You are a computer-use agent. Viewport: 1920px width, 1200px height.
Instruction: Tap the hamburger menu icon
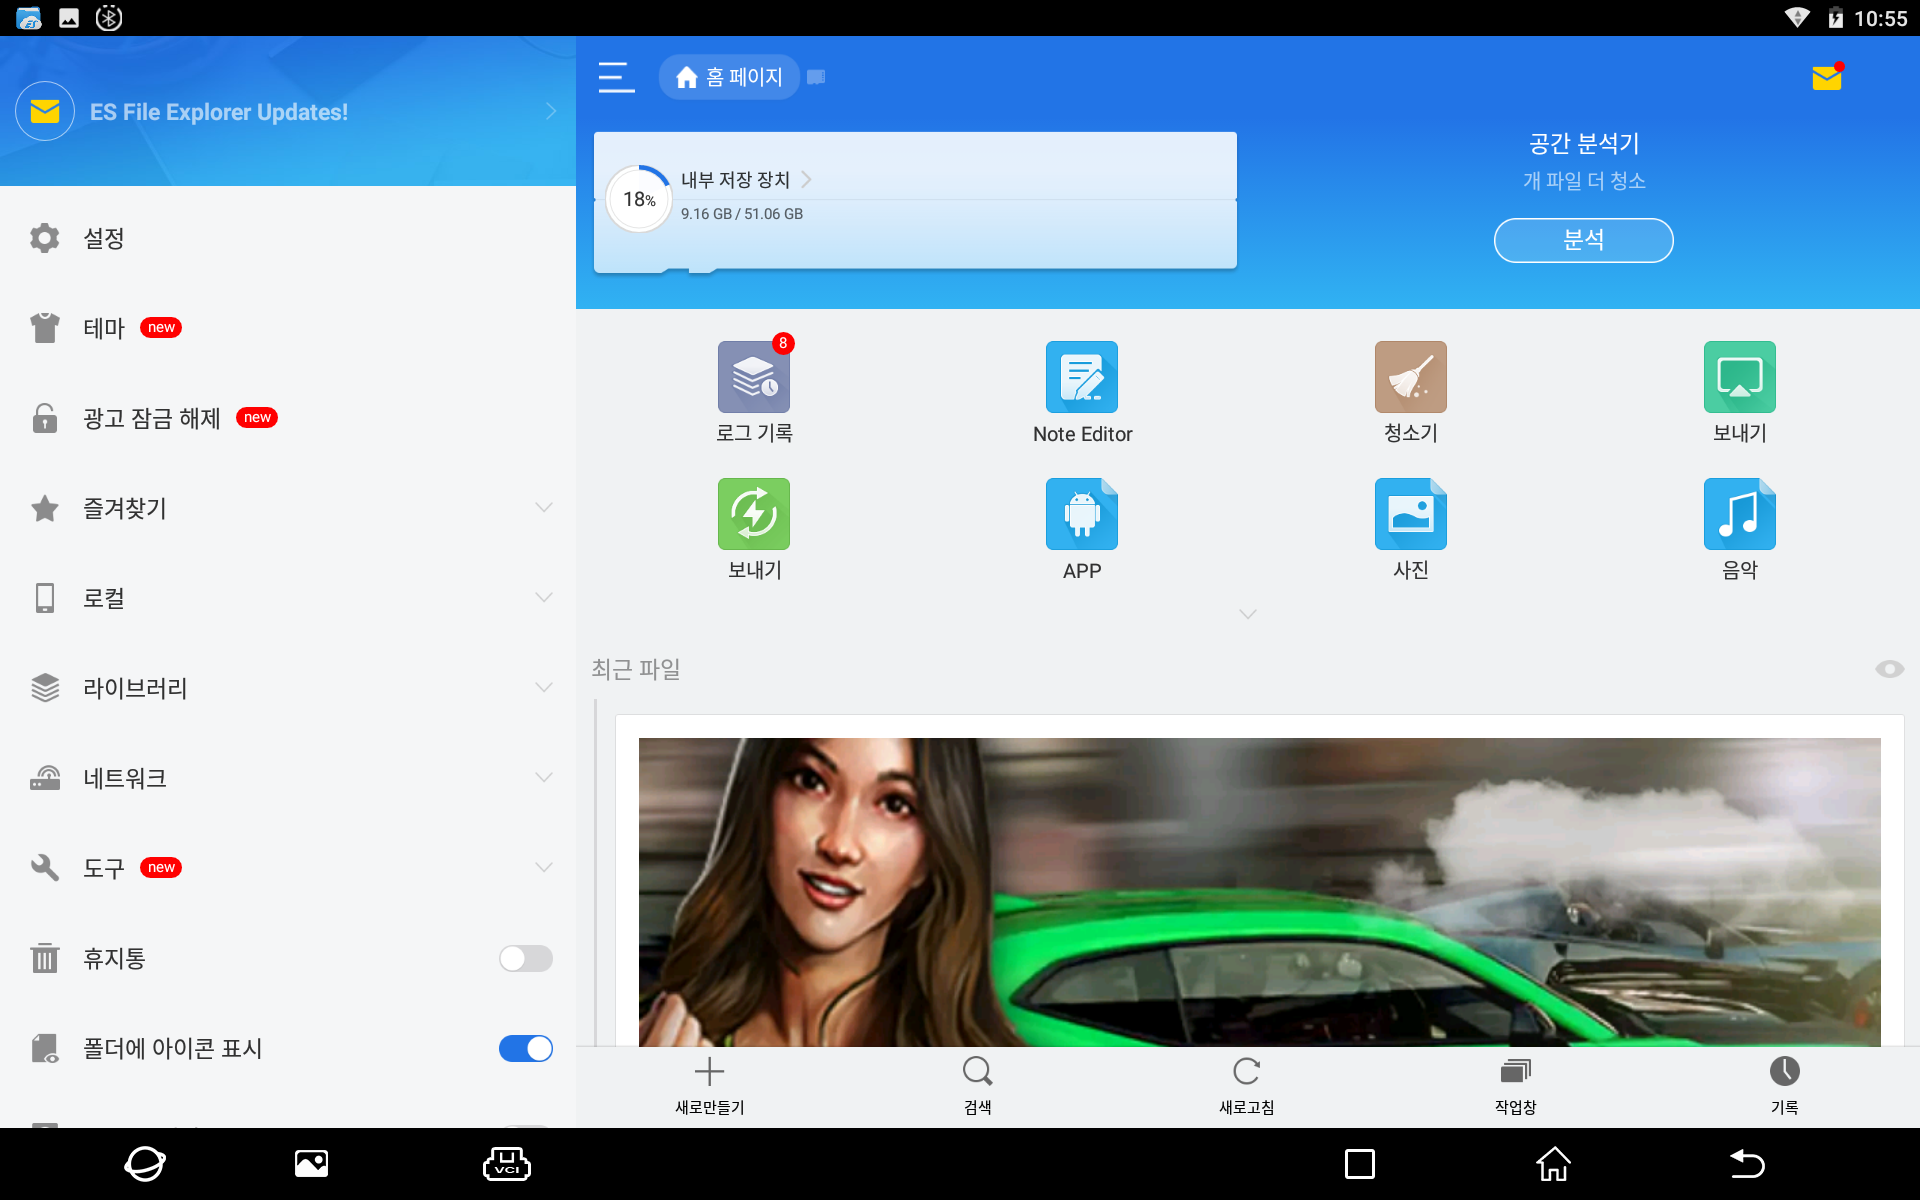click(x=616, y=77)
